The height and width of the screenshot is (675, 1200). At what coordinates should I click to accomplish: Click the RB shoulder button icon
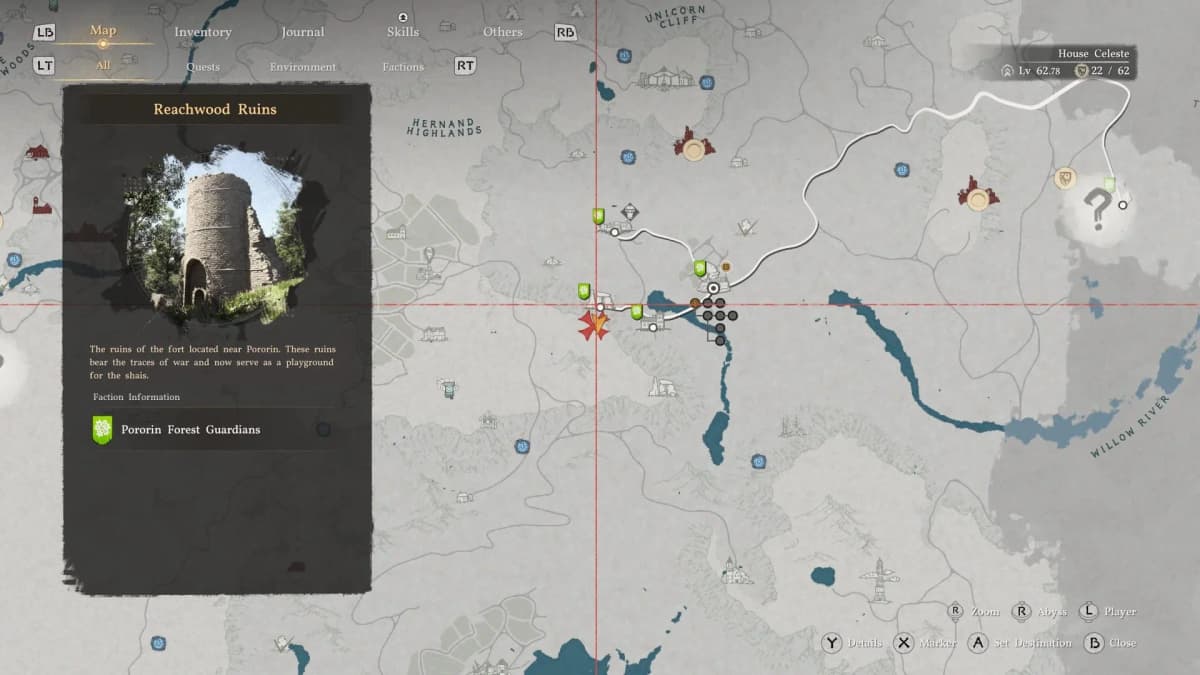click(x=565, y=32)
